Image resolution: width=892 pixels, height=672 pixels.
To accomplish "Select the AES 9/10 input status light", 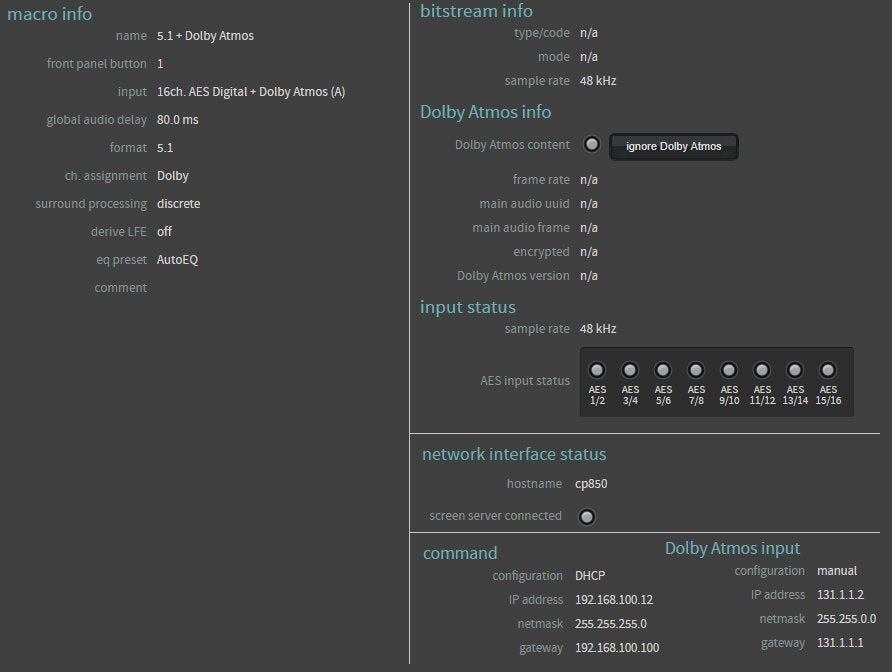I will click(729, 370).
